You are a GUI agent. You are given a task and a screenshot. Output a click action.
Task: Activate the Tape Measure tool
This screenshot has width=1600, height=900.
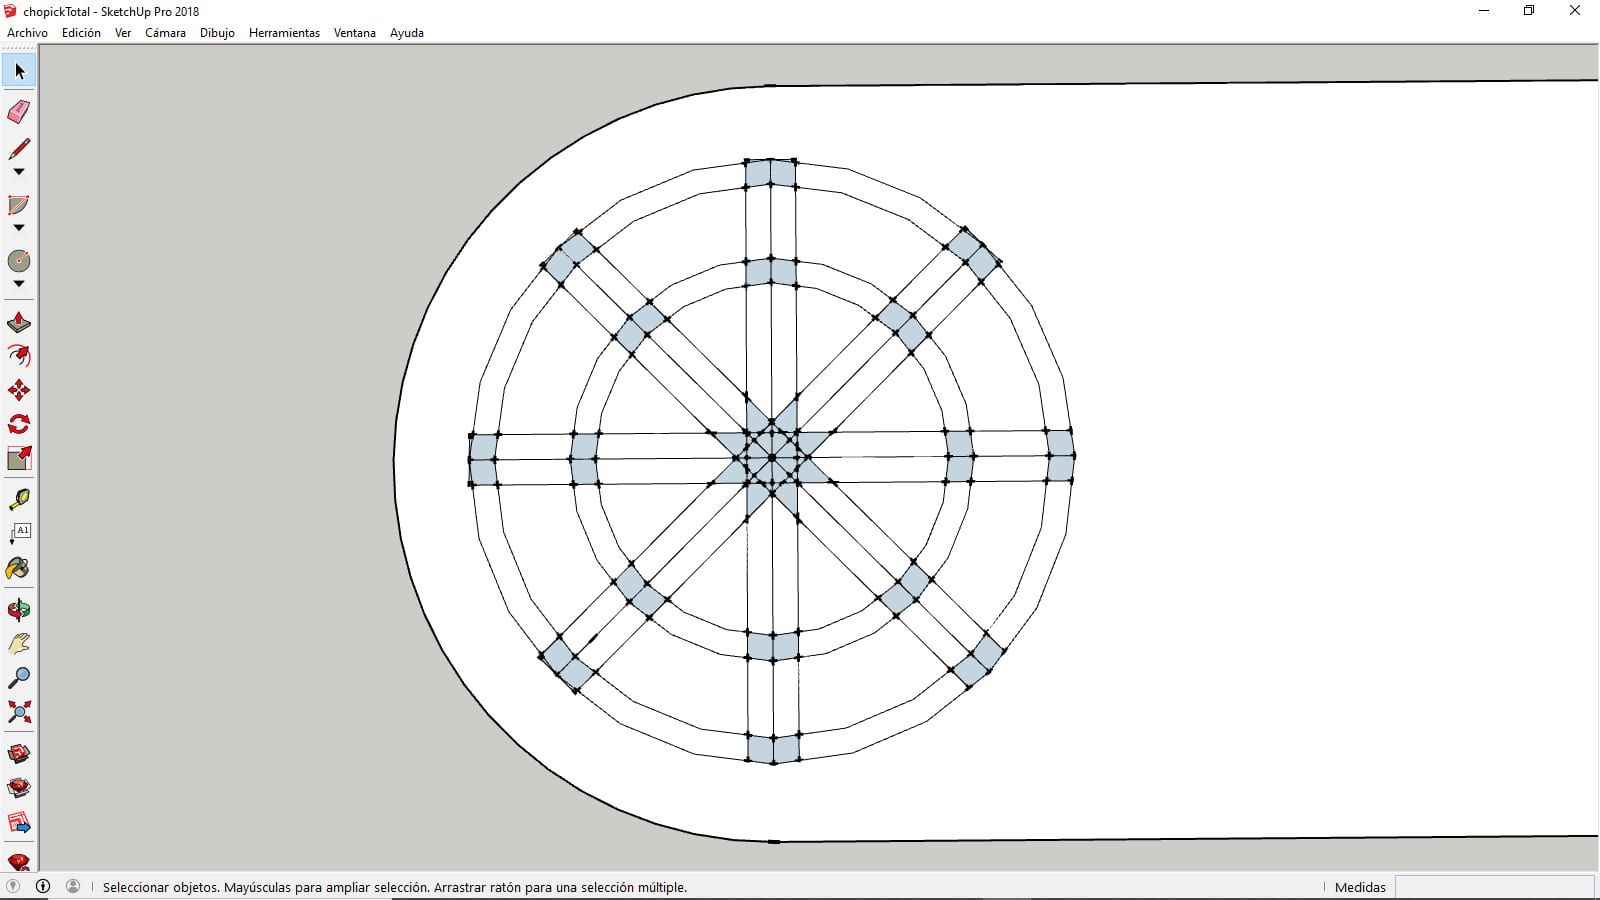tap(19, 498)
